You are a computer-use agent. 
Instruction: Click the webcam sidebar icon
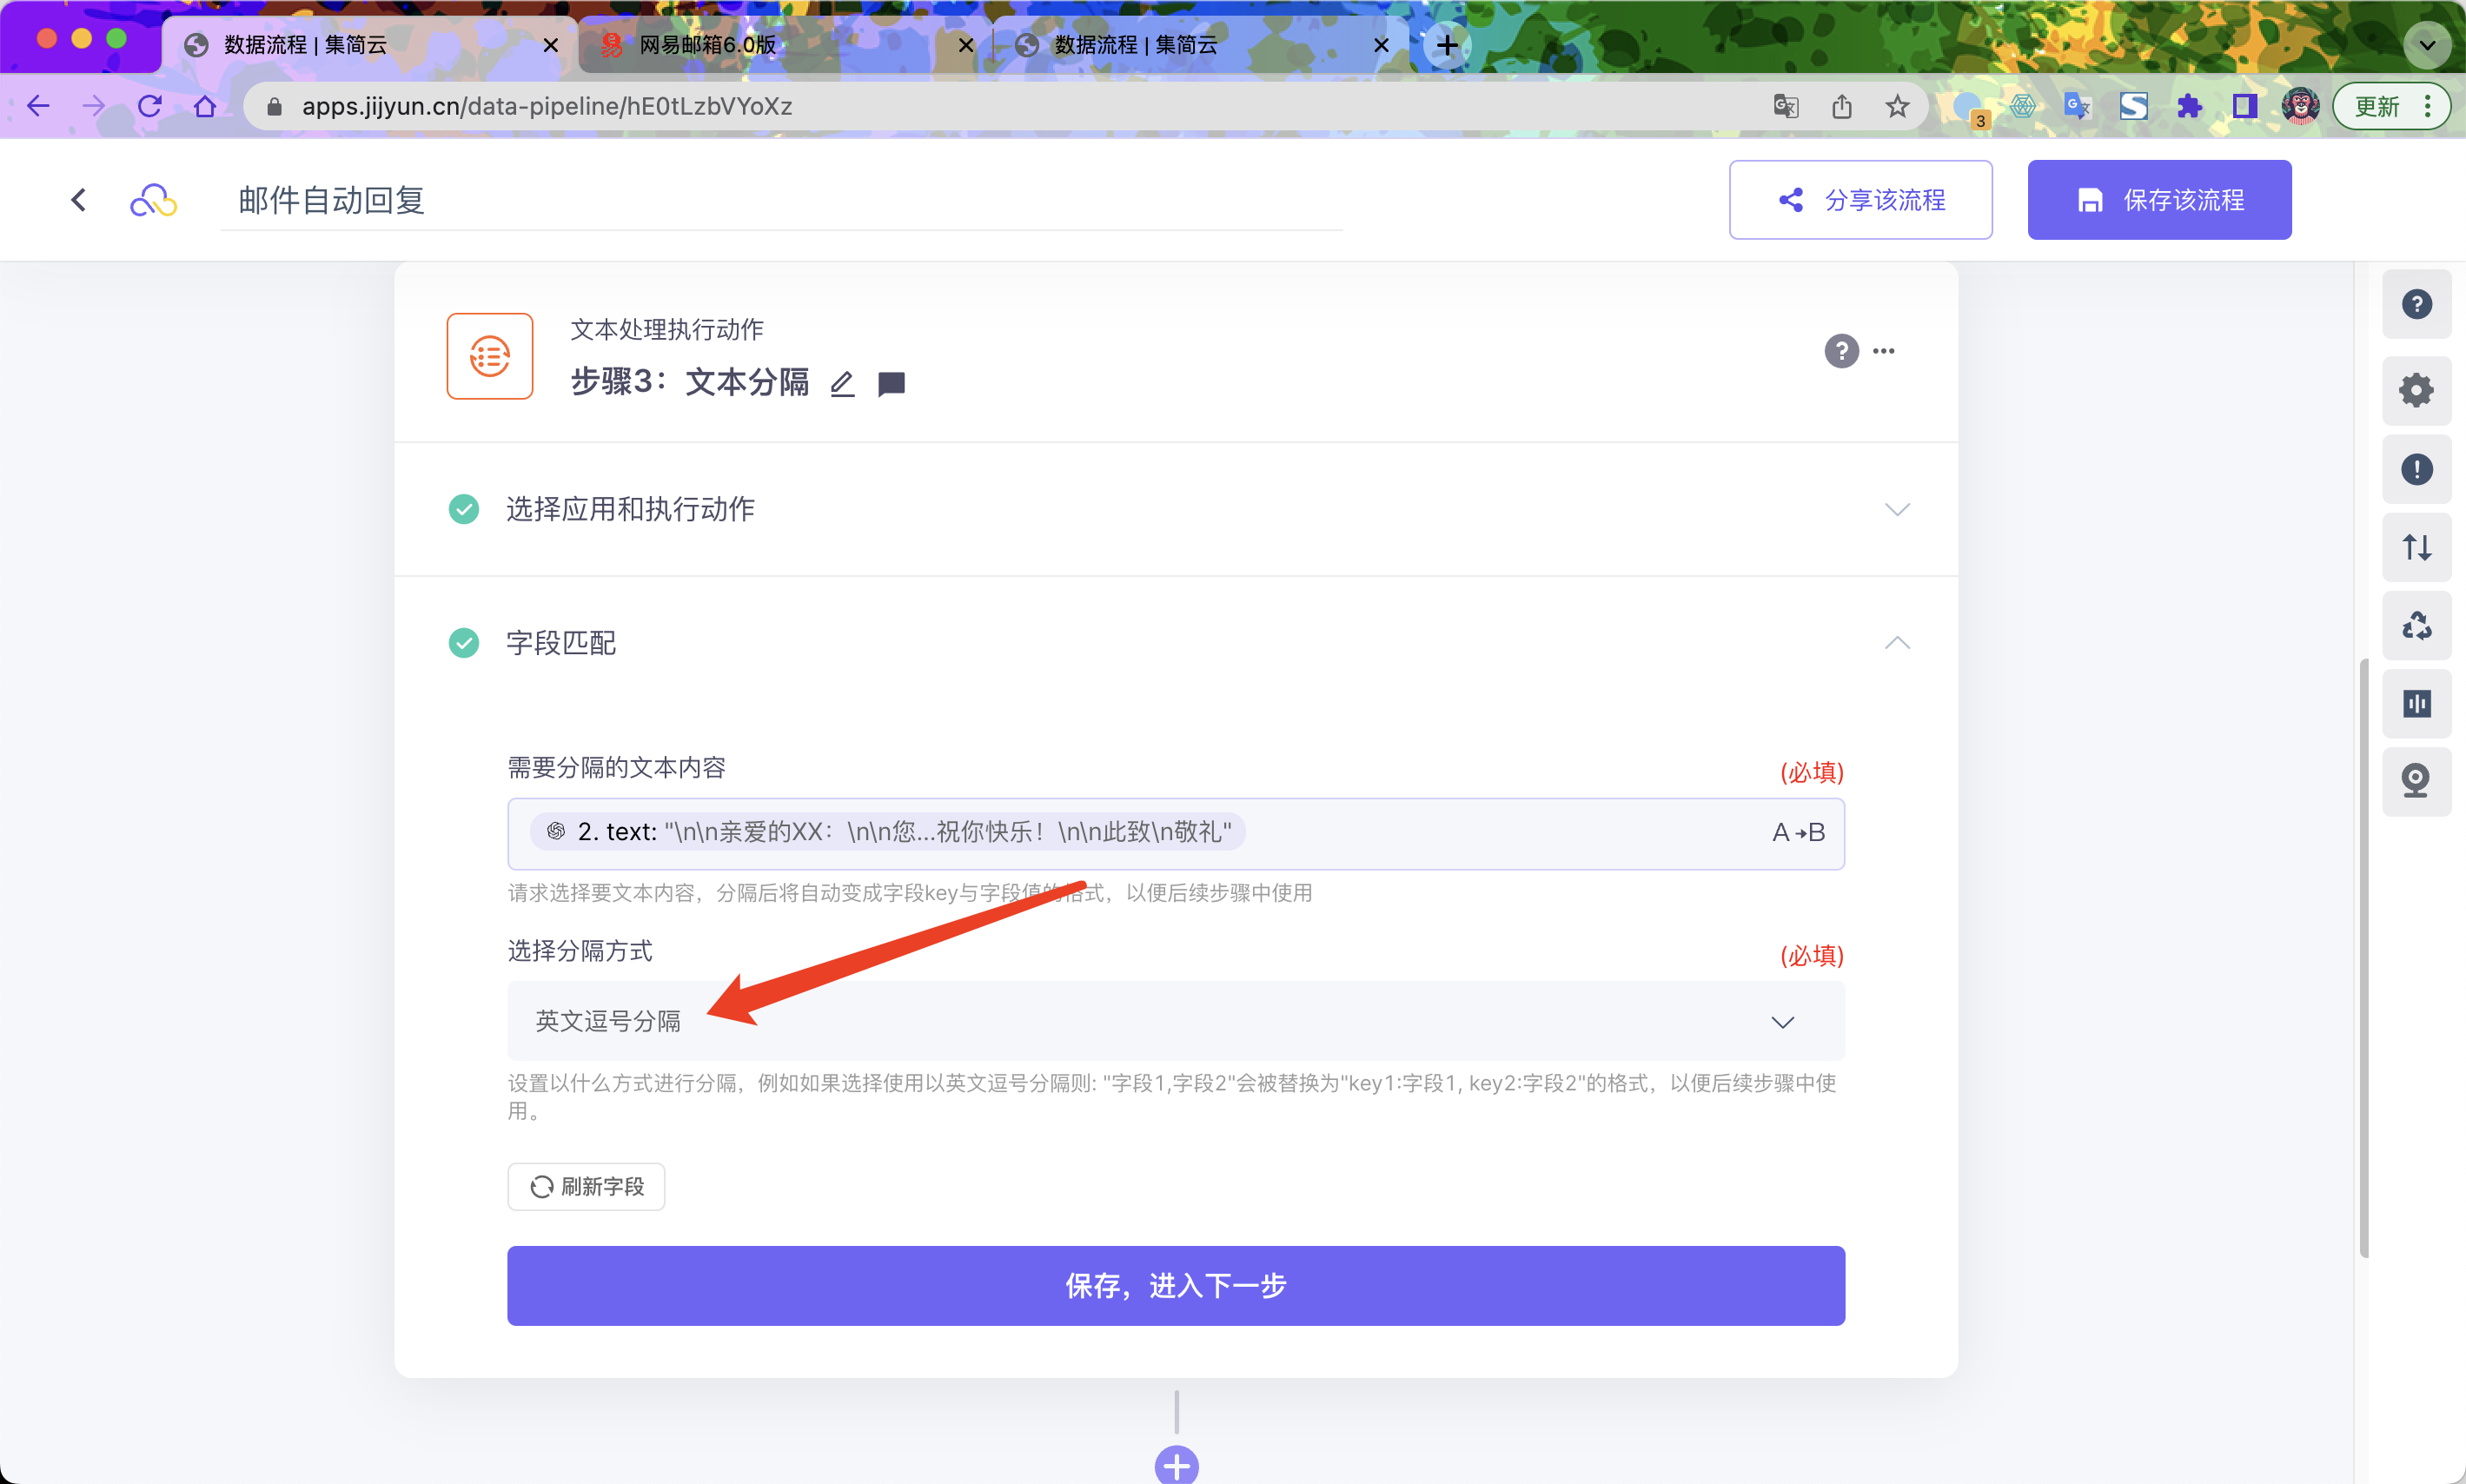tap(2416, 781)
